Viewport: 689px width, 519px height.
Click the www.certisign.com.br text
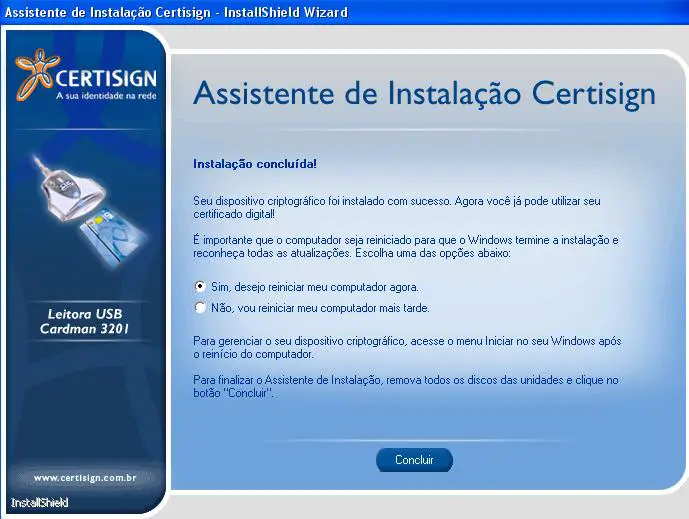point(85,478)
